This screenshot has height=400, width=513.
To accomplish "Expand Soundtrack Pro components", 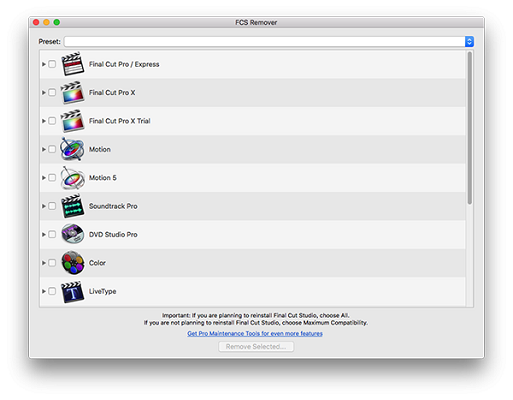I will click(44, 206).
